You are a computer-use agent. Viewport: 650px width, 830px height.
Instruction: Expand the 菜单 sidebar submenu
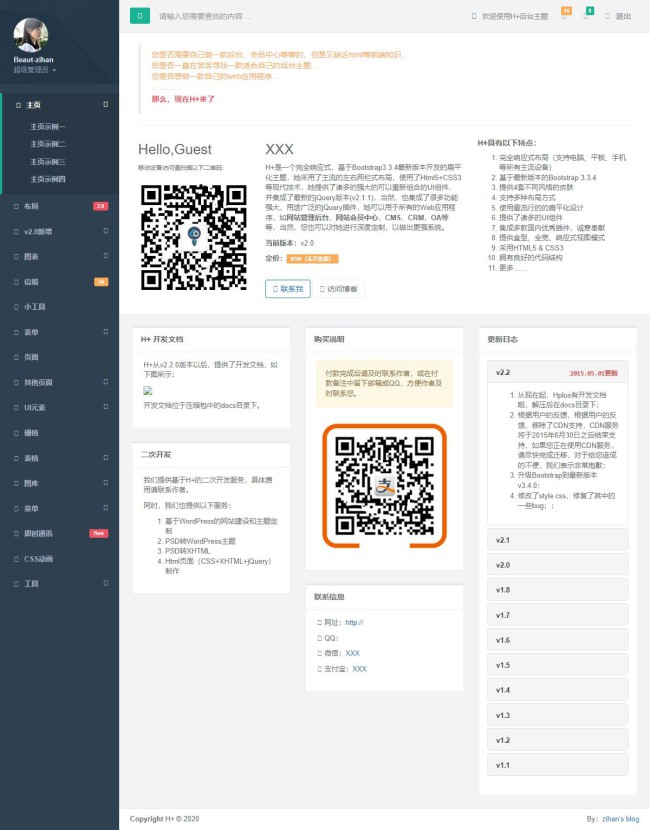click(x=105, y=508)
